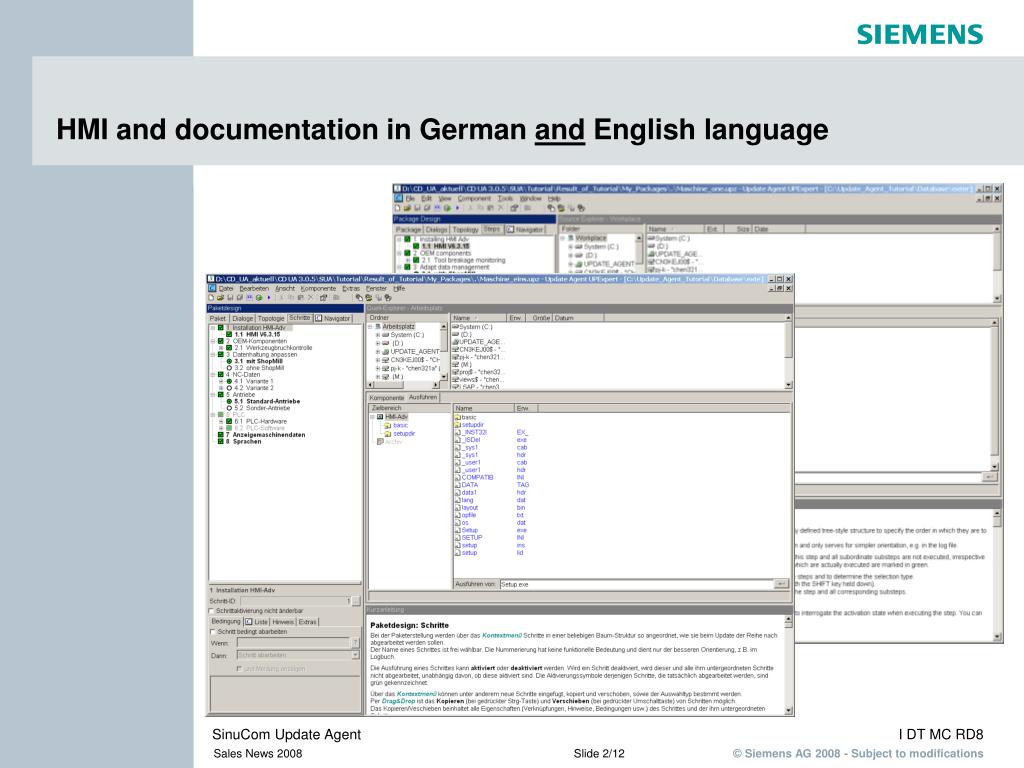This screenshot has width=1024, height=768.
Task: Click the New document icon in the German window toolbar
Action: tap(212, 298)
